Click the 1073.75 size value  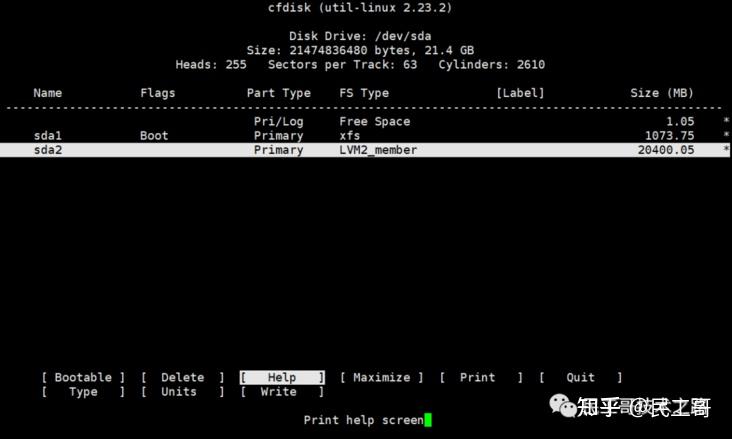[x=669, y=136]
